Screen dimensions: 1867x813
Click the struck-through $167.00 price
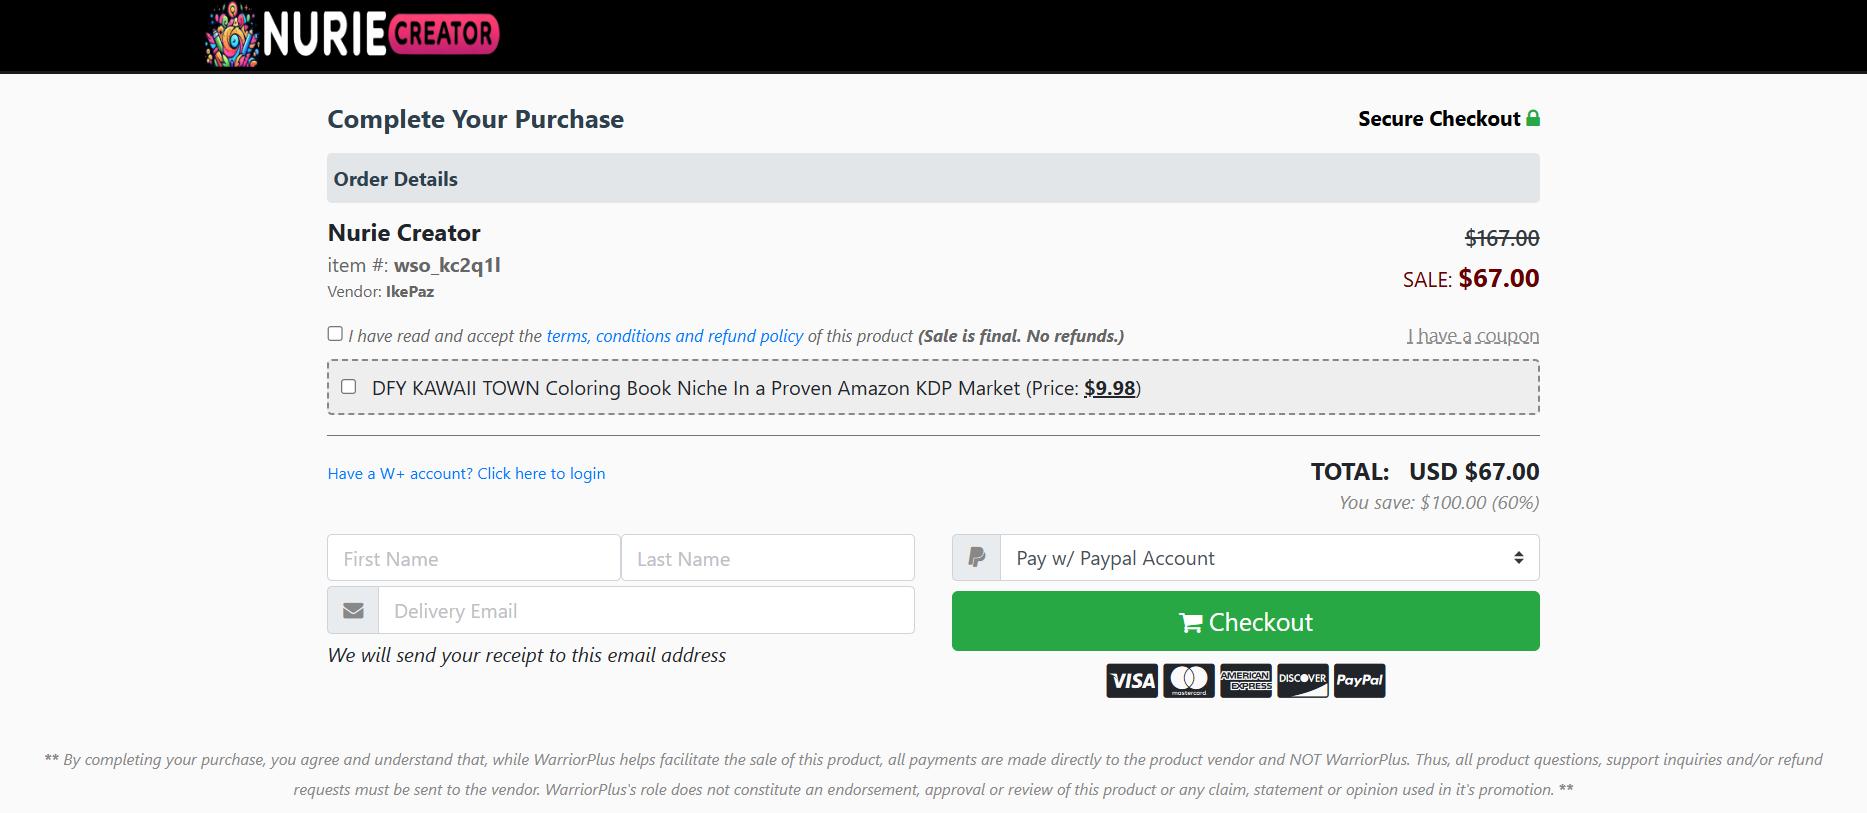(1502, 238)
